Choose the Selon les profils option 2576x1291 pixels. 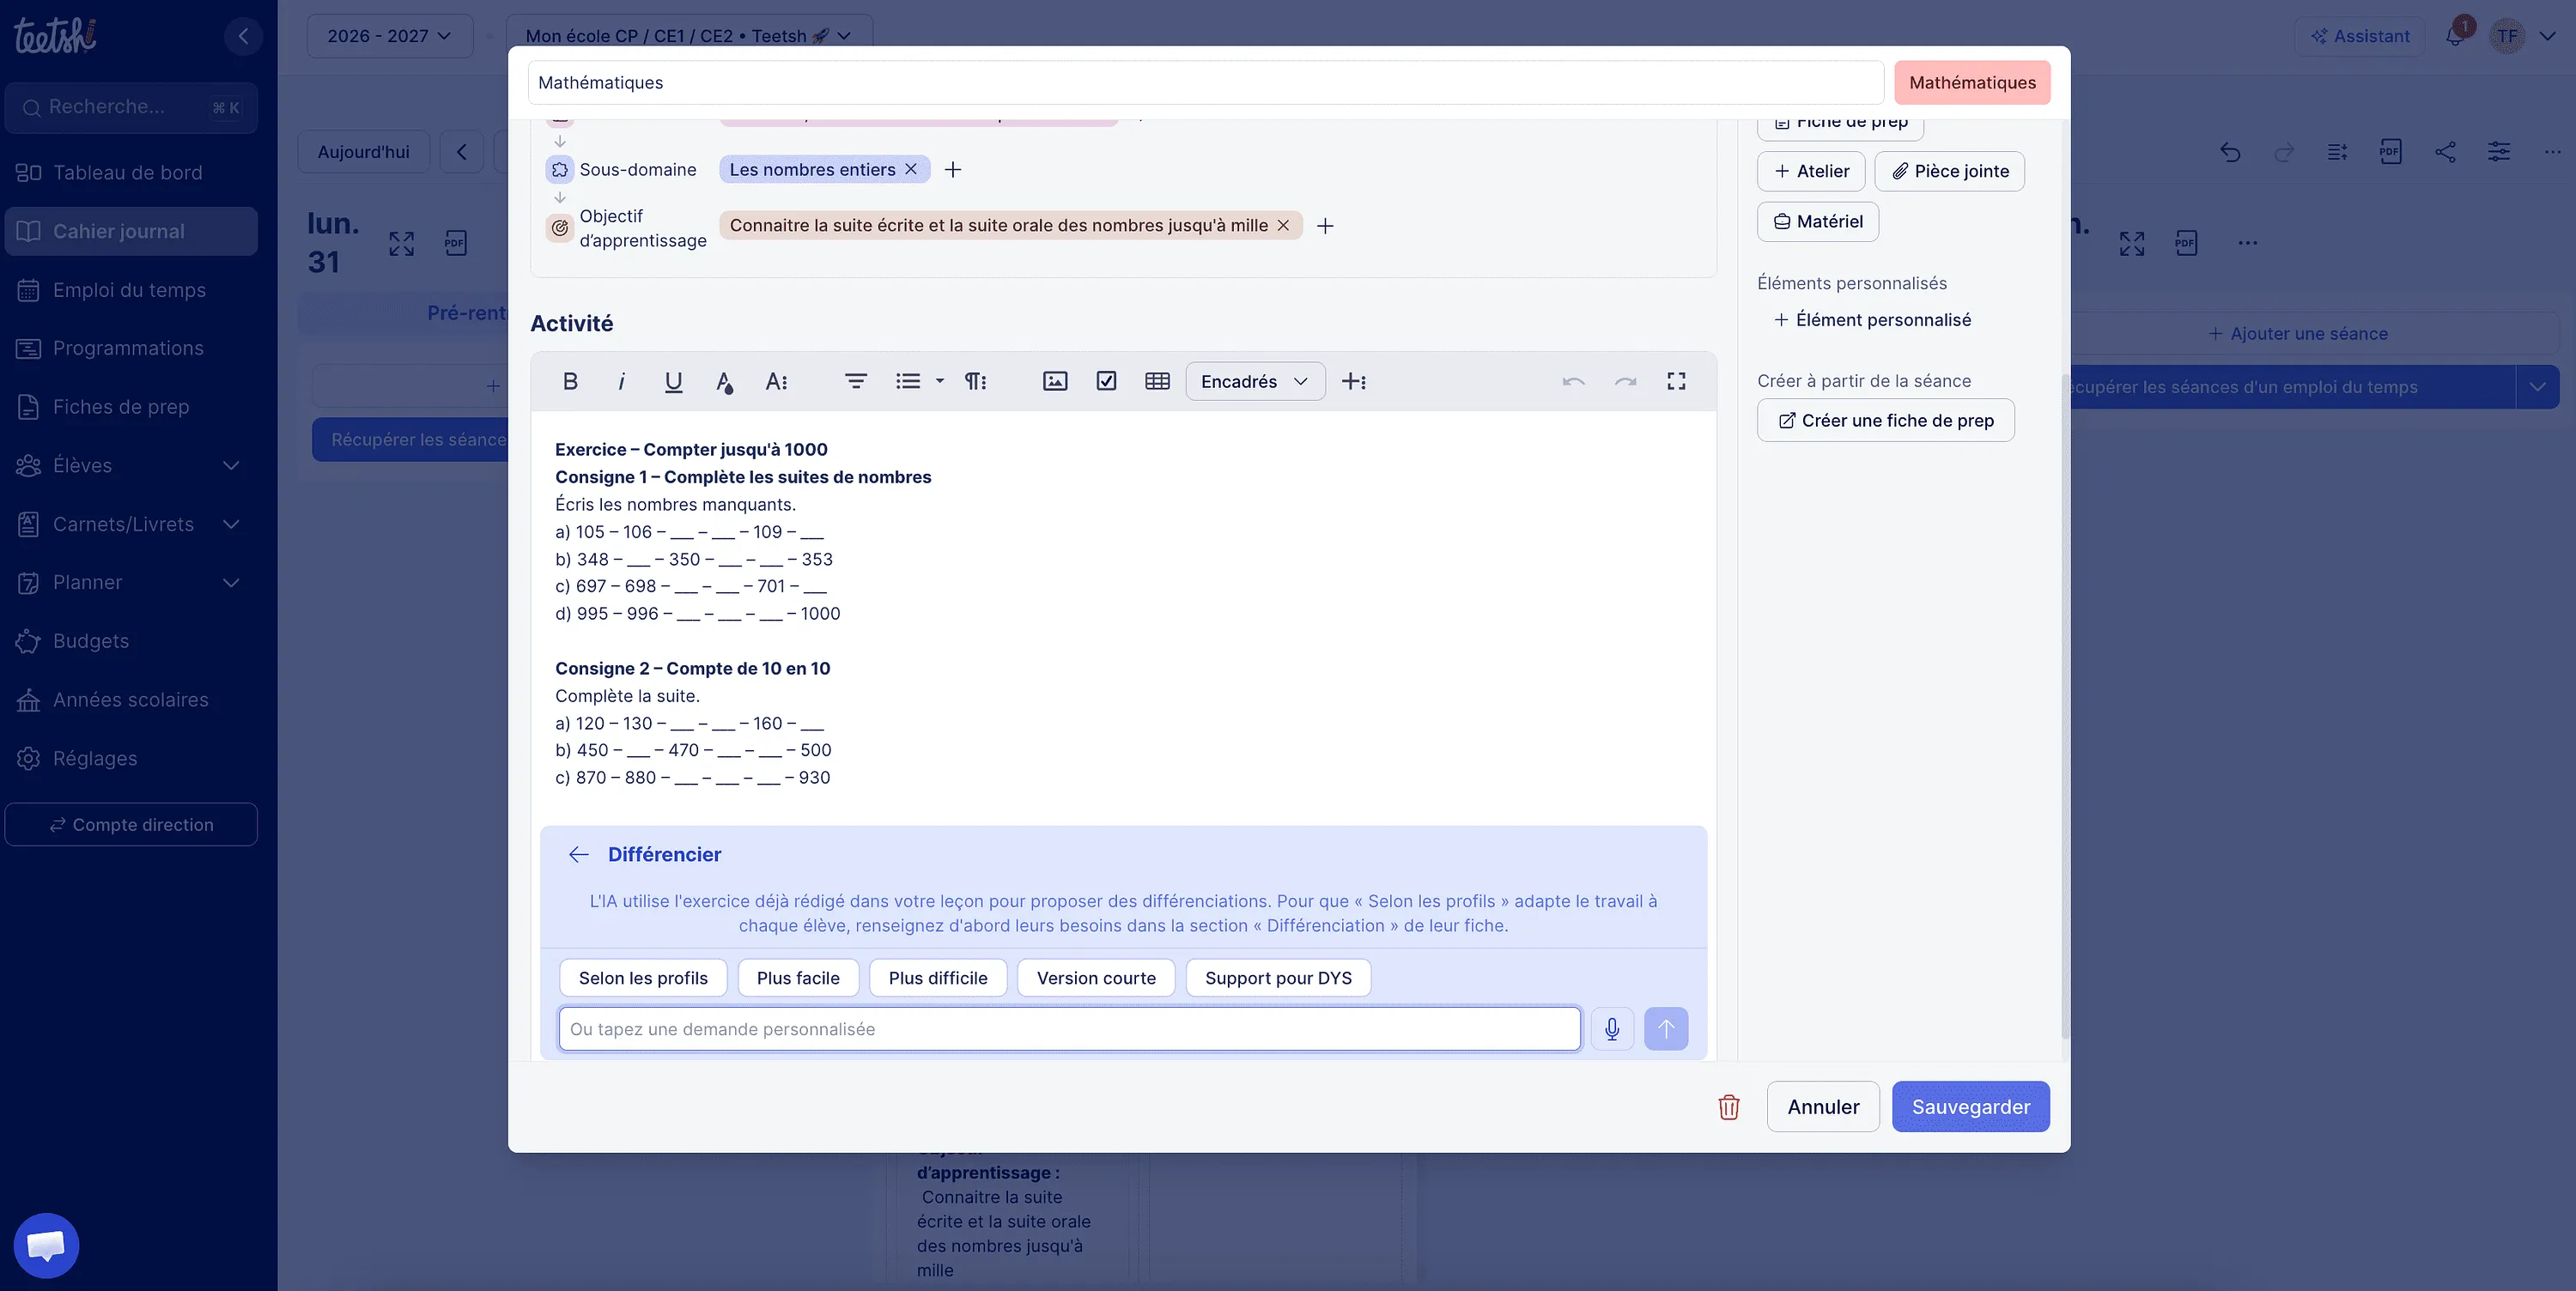pos(643,978)
